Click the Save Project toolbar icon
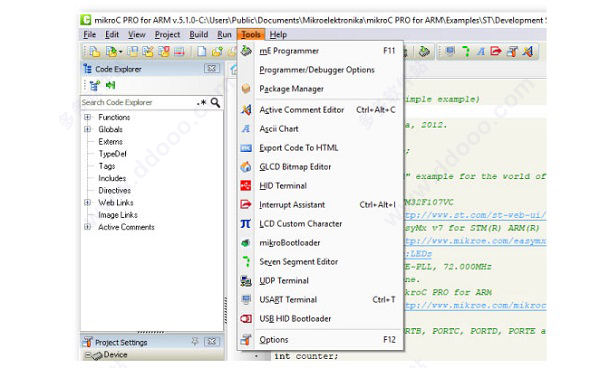The image size is (600, 368). tap(132, 51)
